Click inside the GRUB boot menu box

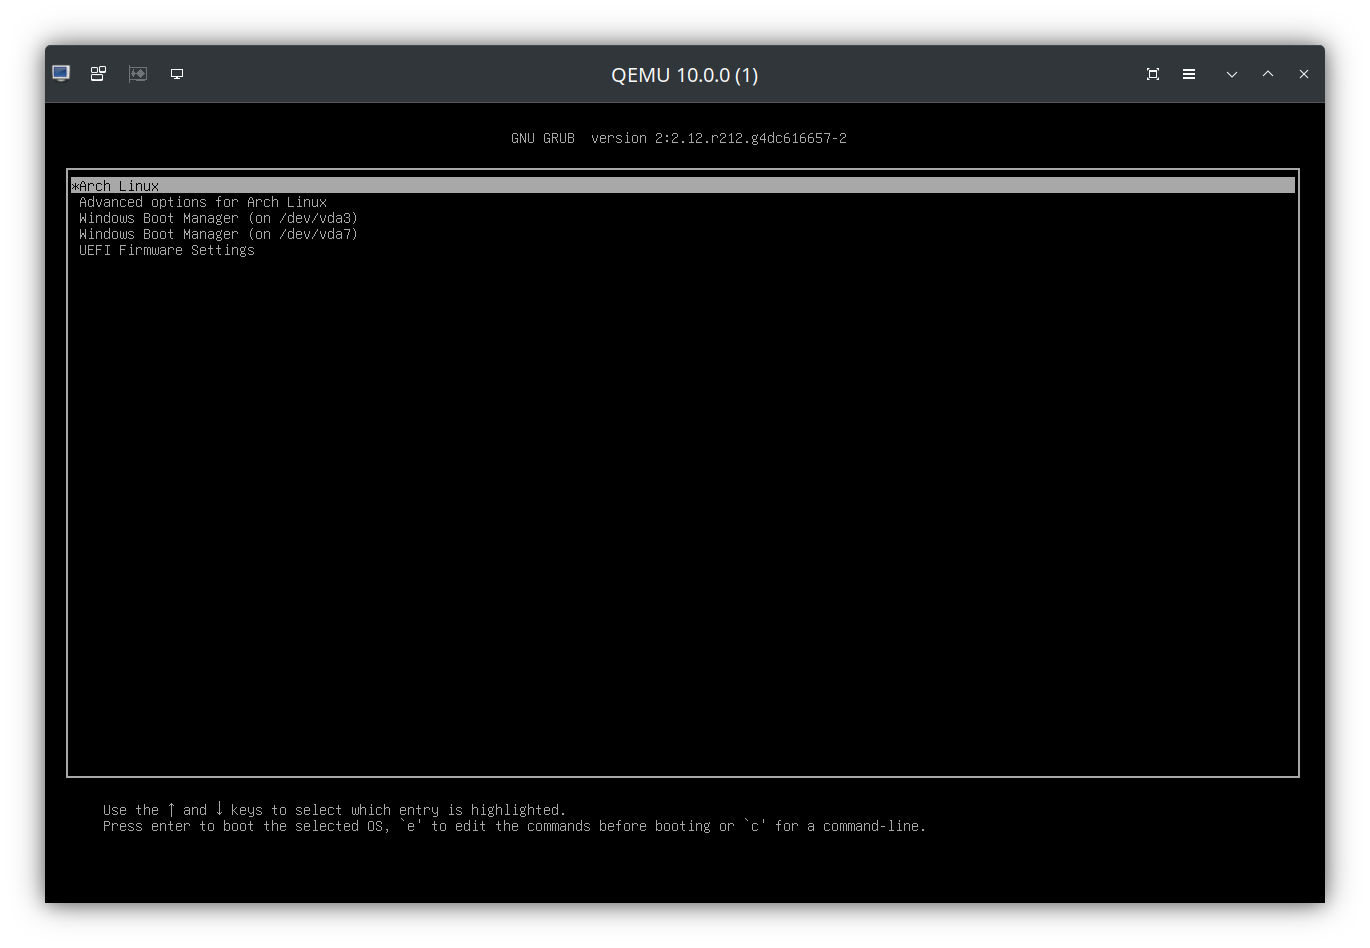pyautogui.click(x=683, y=500)
